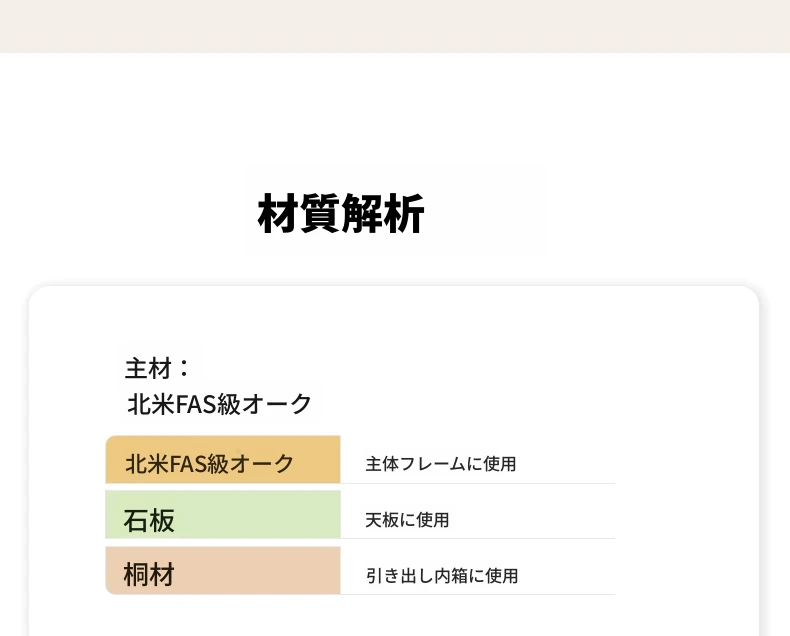Screen dimensions: 790x636
Task: Click 北米FAS級オーク text under 主材
Action: tap(219, 404)
